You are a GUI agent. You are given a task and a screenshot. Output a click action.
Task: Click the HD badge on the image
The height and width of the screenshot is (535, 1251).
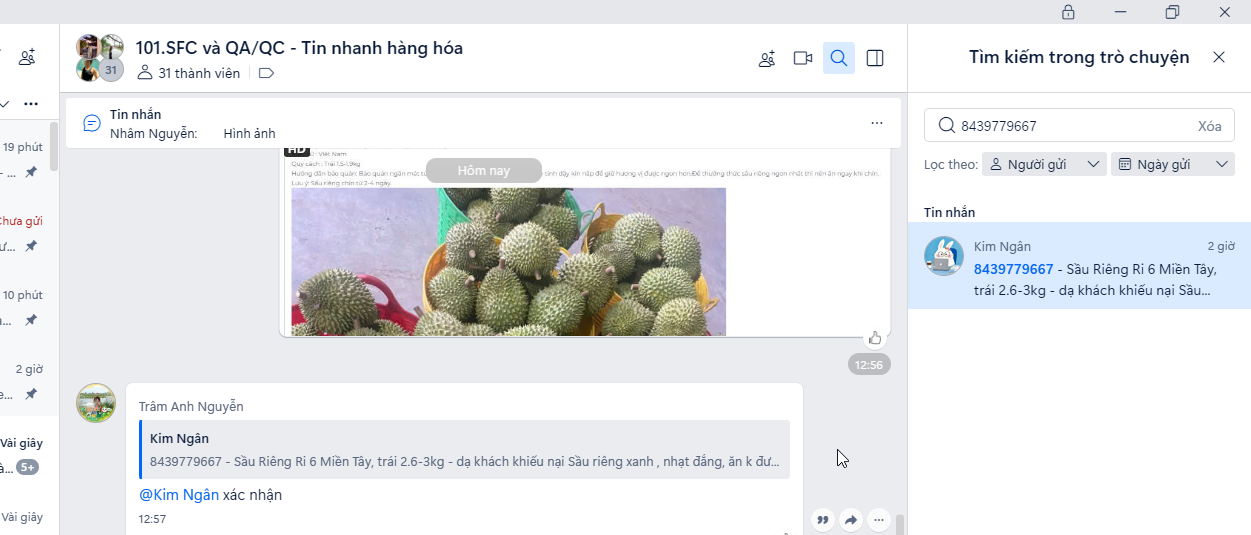click(296, 150)
